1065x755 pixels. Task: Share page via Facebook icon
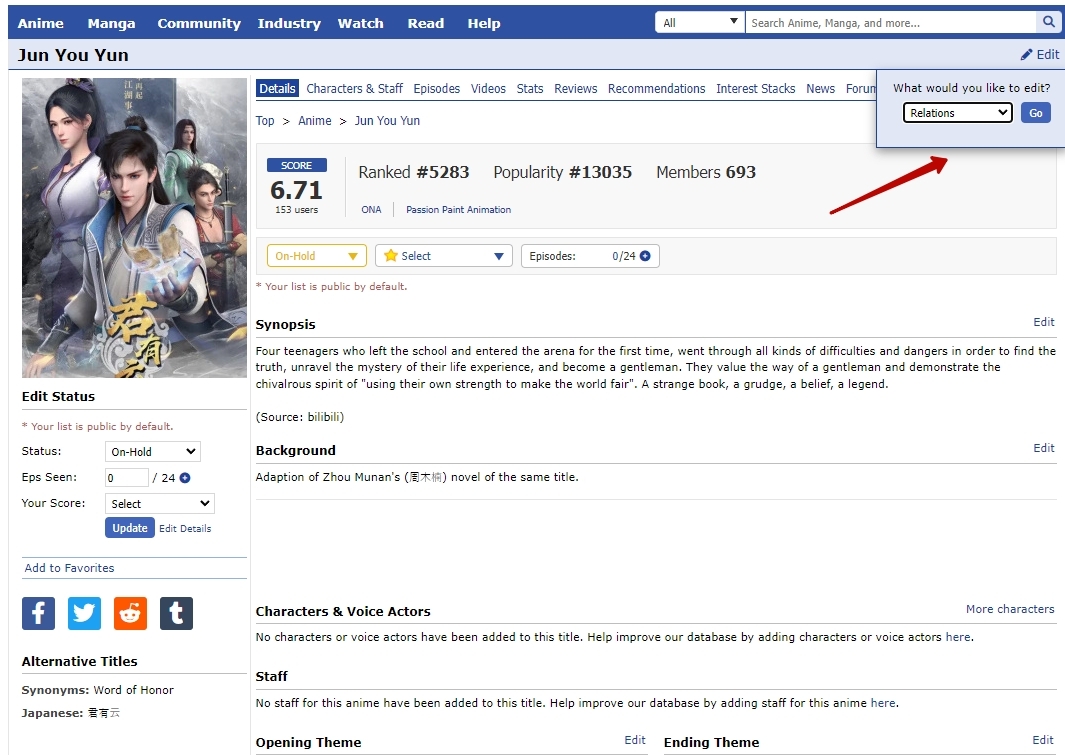[38, 613]
